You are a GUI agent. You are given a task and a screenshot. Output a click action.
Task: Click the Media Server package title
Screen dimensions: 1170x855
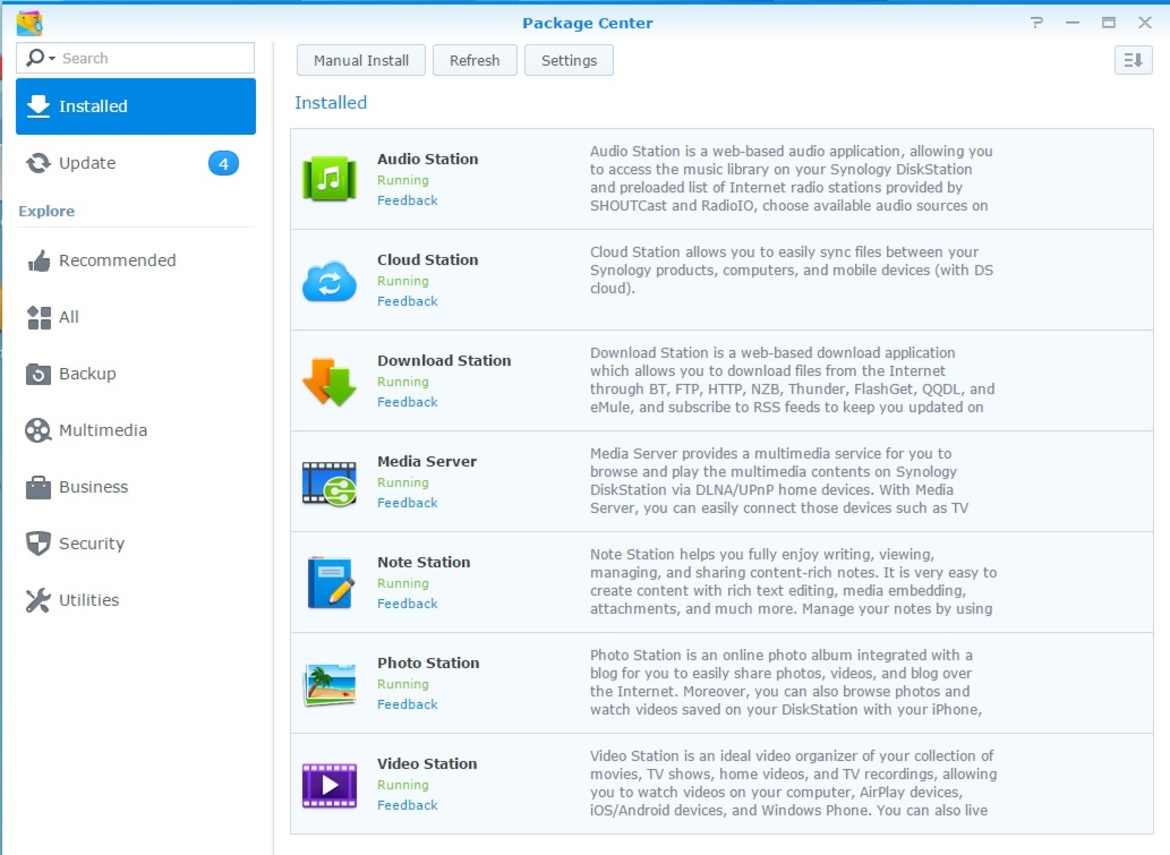427,461
